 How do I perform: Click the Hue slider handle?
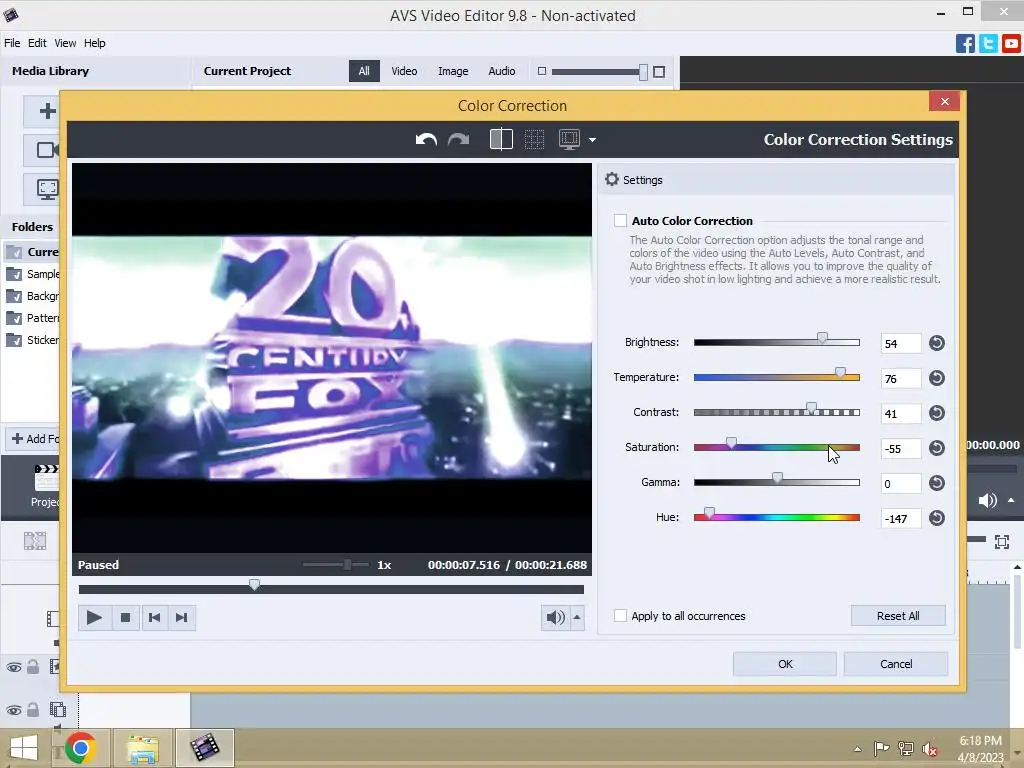pos(709,513)
